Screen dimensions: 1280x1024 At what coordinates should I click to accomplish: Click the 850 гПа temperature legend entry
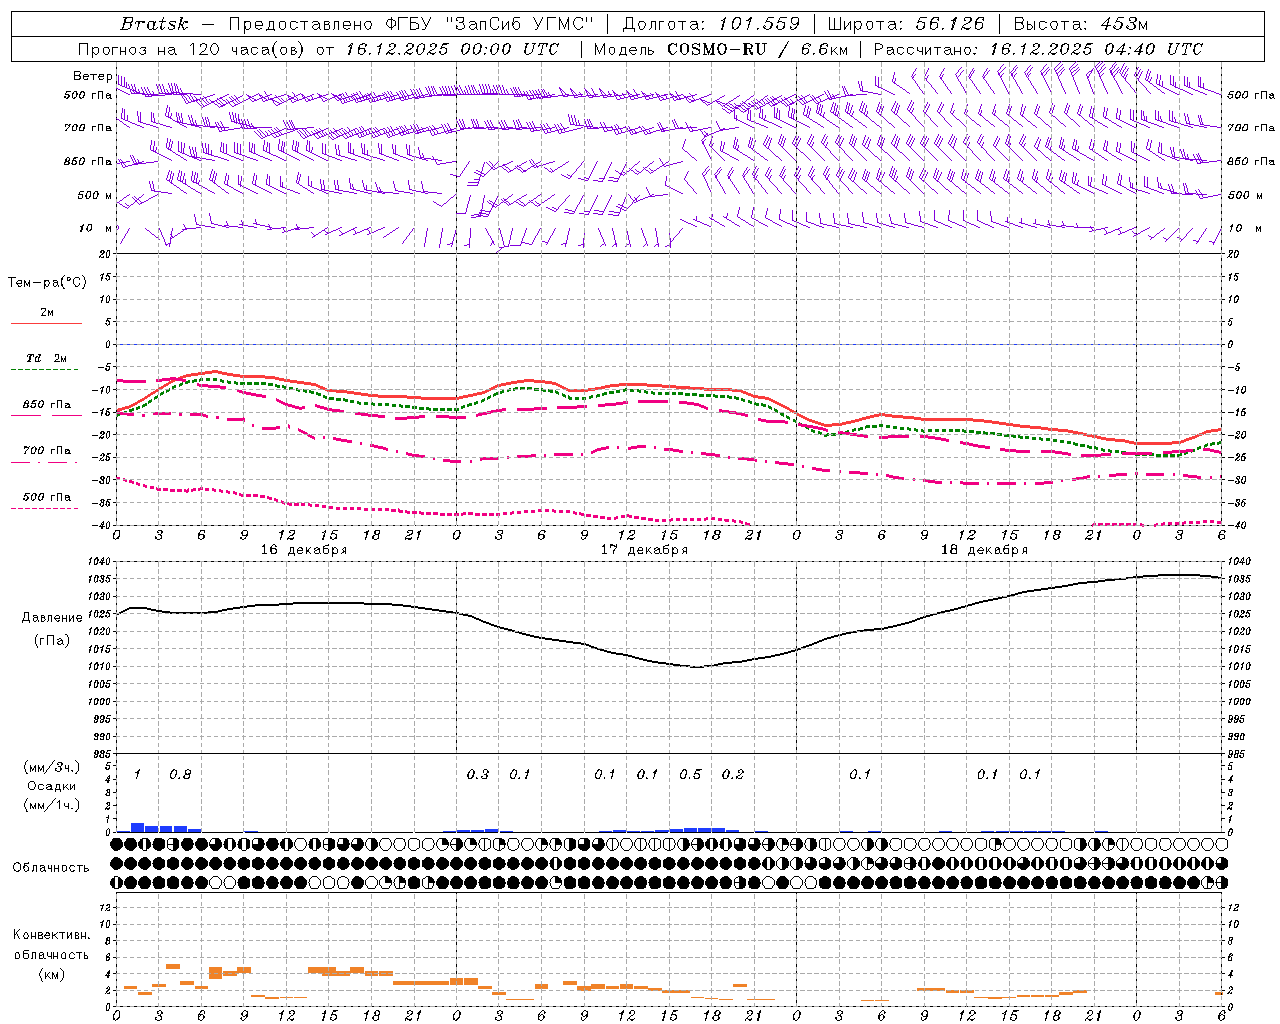tap(47, 405)
